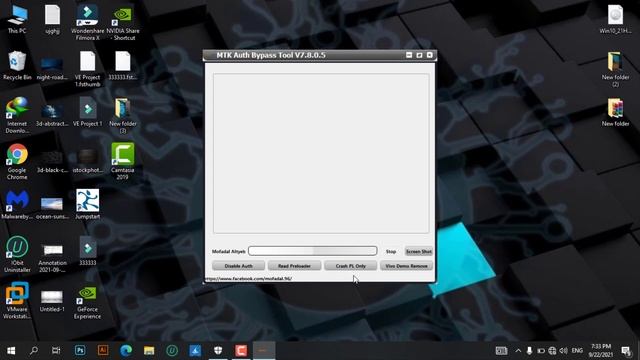The width and height of the screenshot is (640, 360).
Task: Select the VE Project 1.fsthumb file
Action: pyautogui.click(x=87, y=69)
